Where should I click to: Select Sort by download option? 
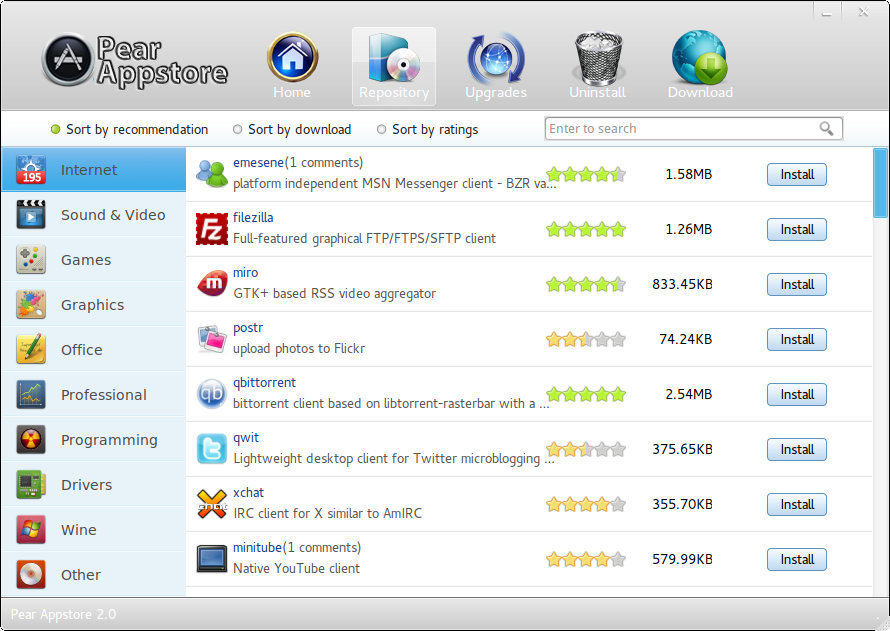(292, 129)
